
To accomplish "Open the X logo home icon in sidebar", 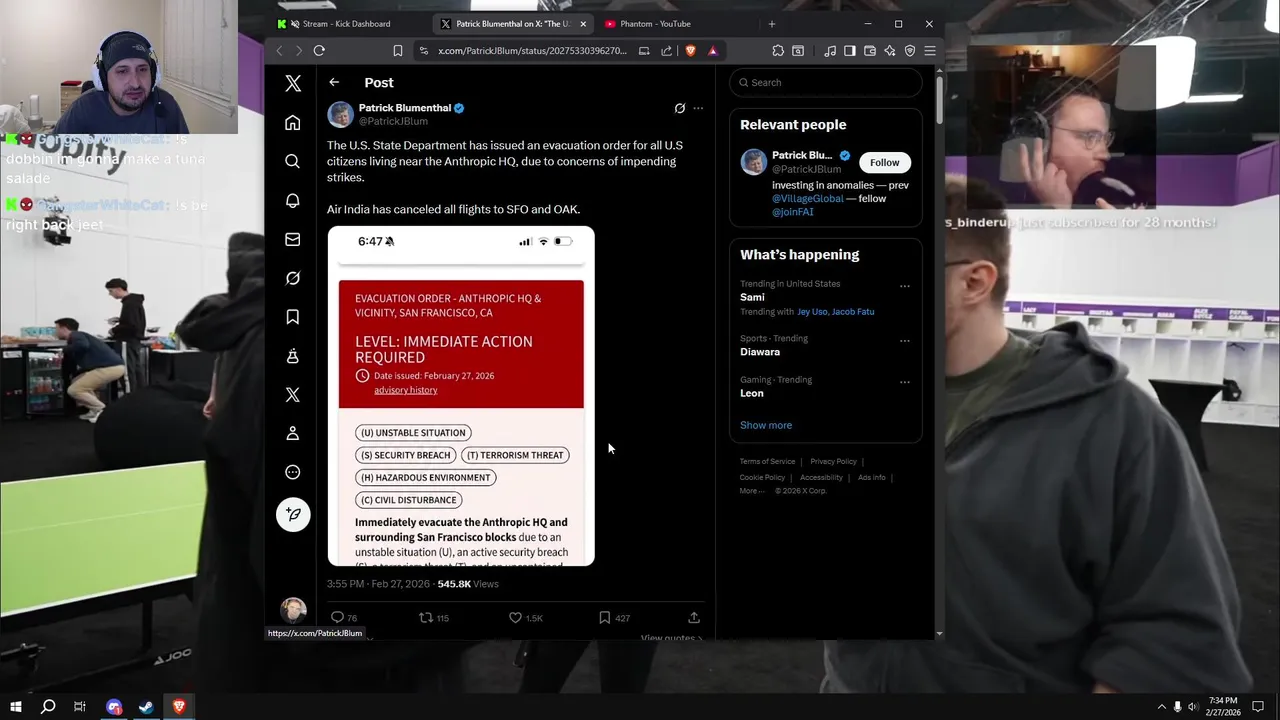I will click(293, 84).
